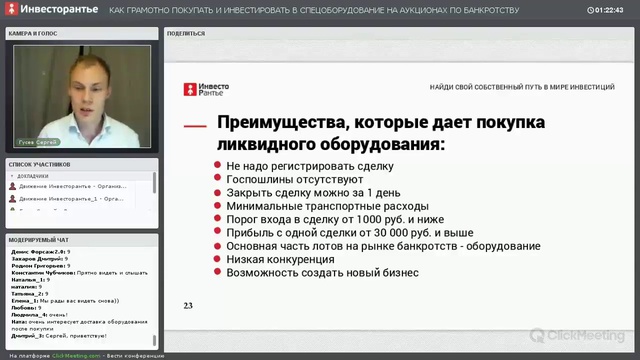640x360 pixels.
Task: Click chat message from Захаров Дмитрий
Action: [40, 259]
